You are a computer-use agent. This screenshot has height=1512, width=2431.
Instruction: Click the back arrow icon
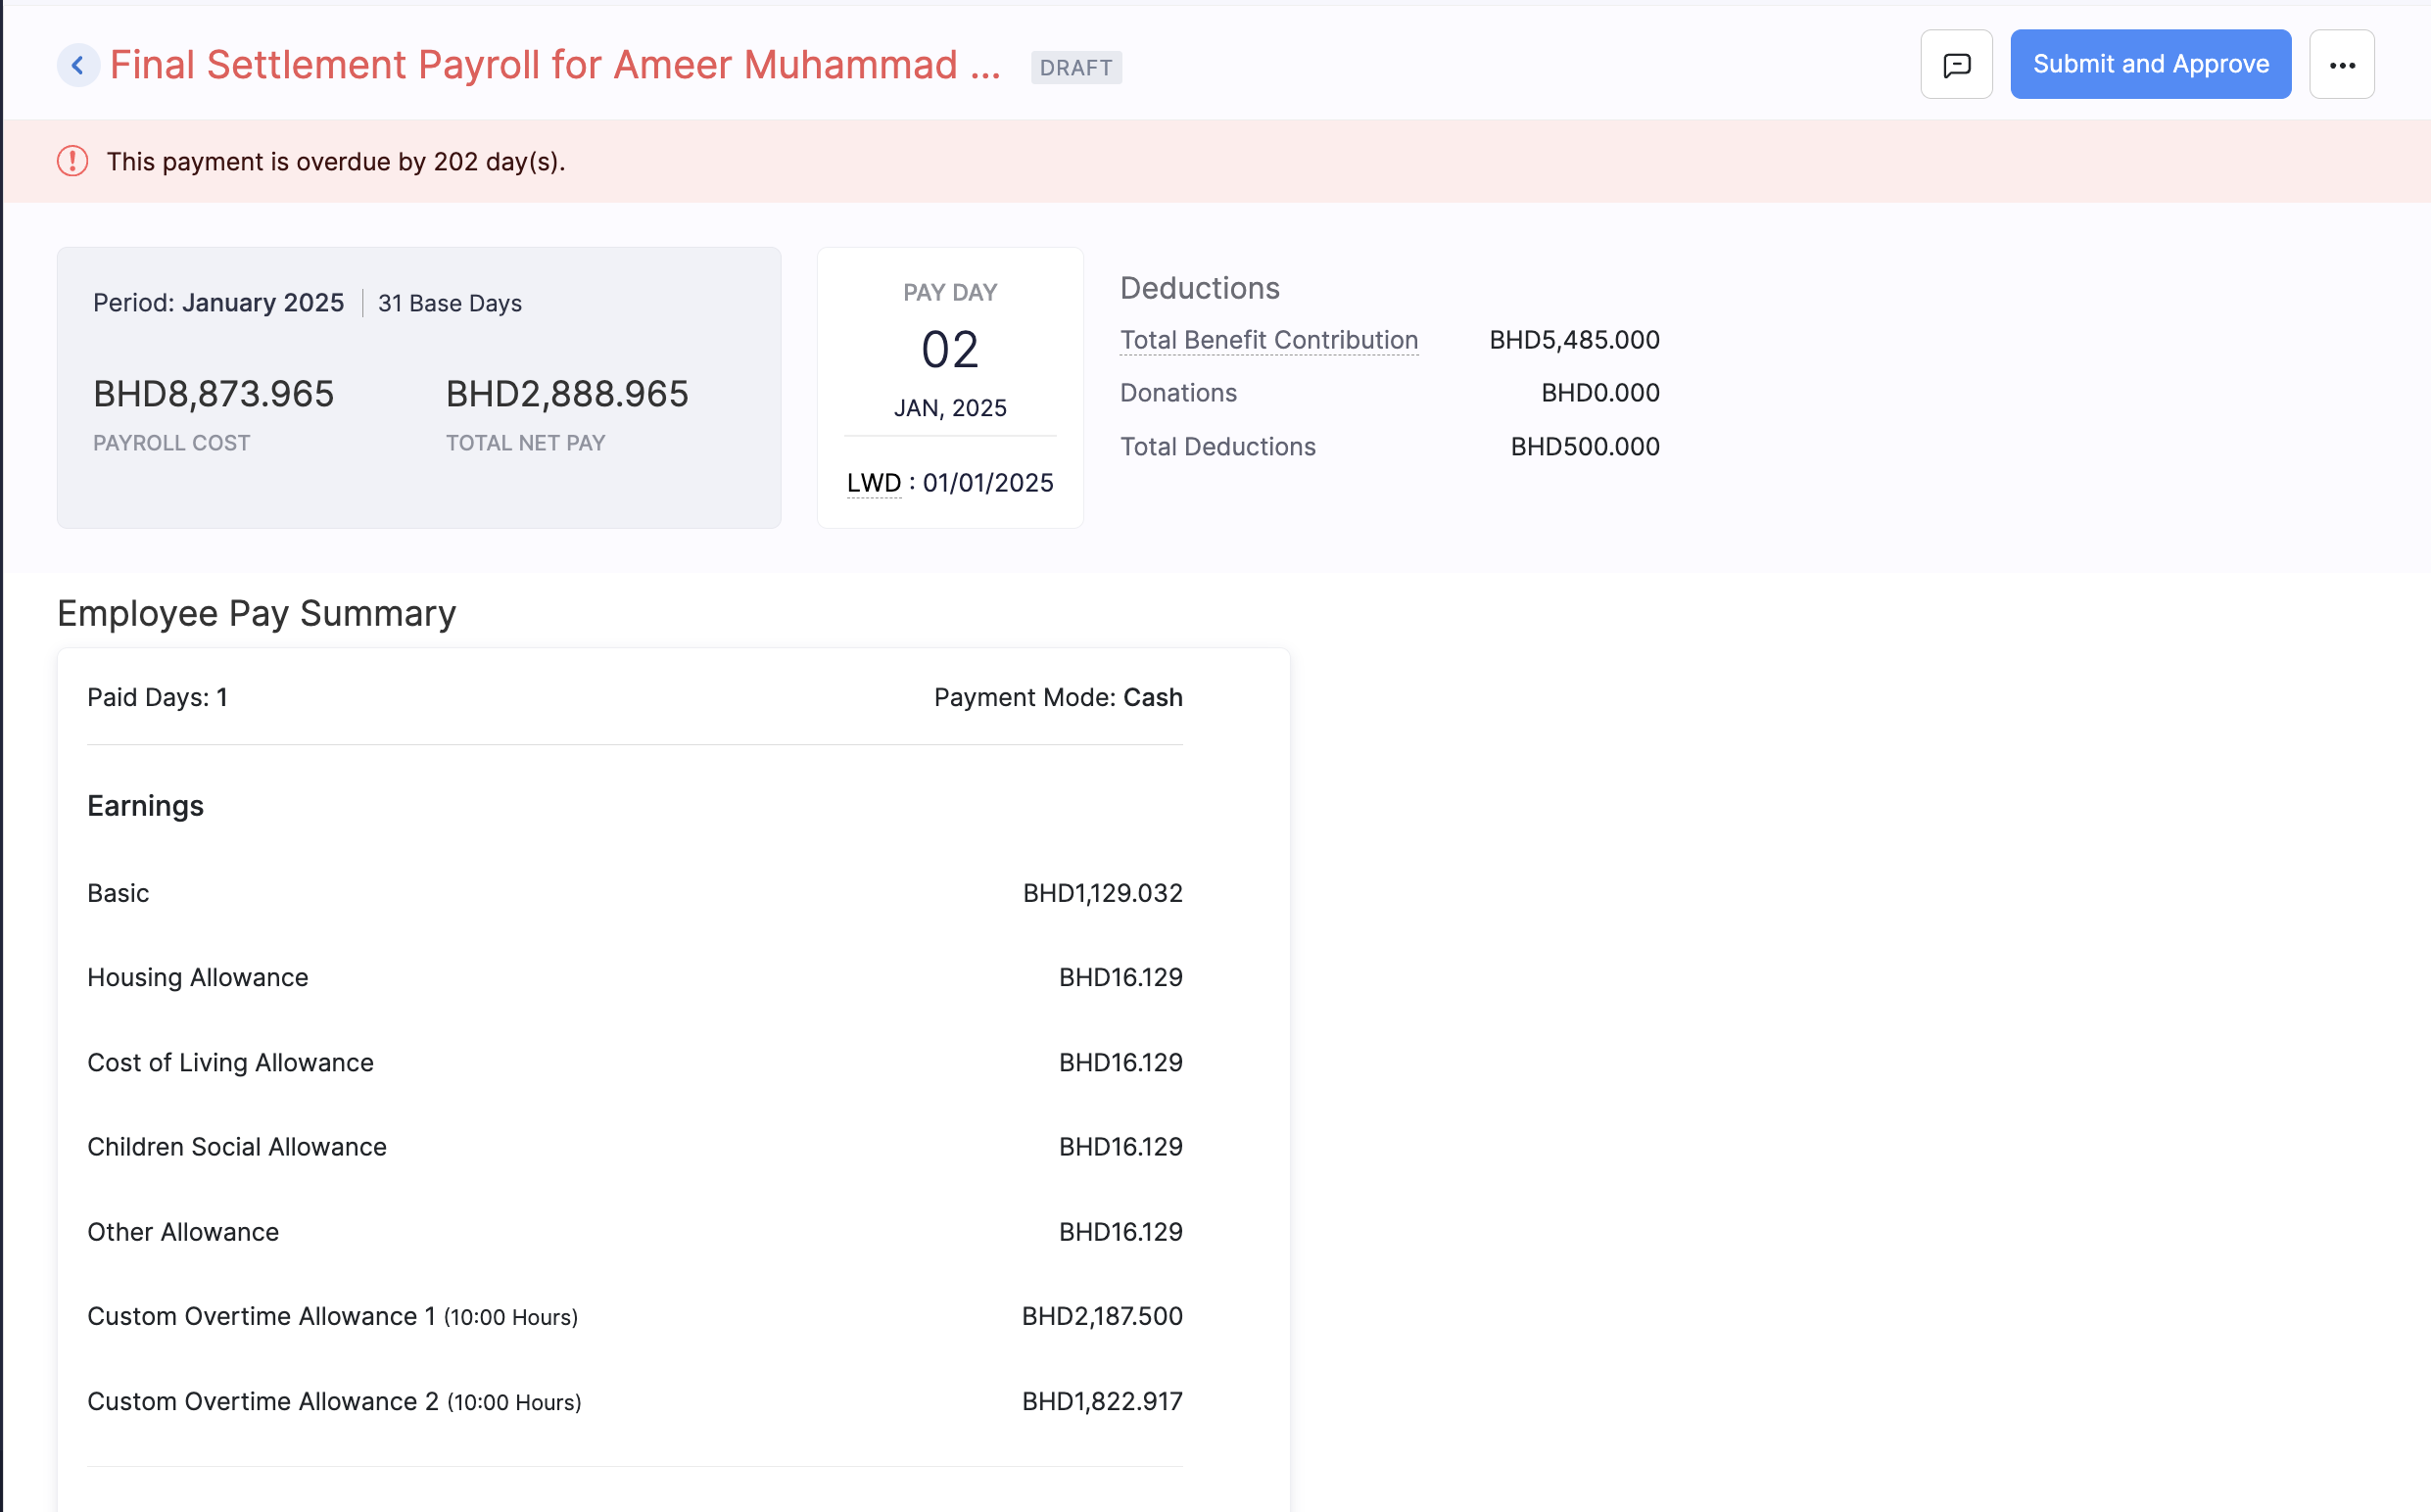(77, 66)
